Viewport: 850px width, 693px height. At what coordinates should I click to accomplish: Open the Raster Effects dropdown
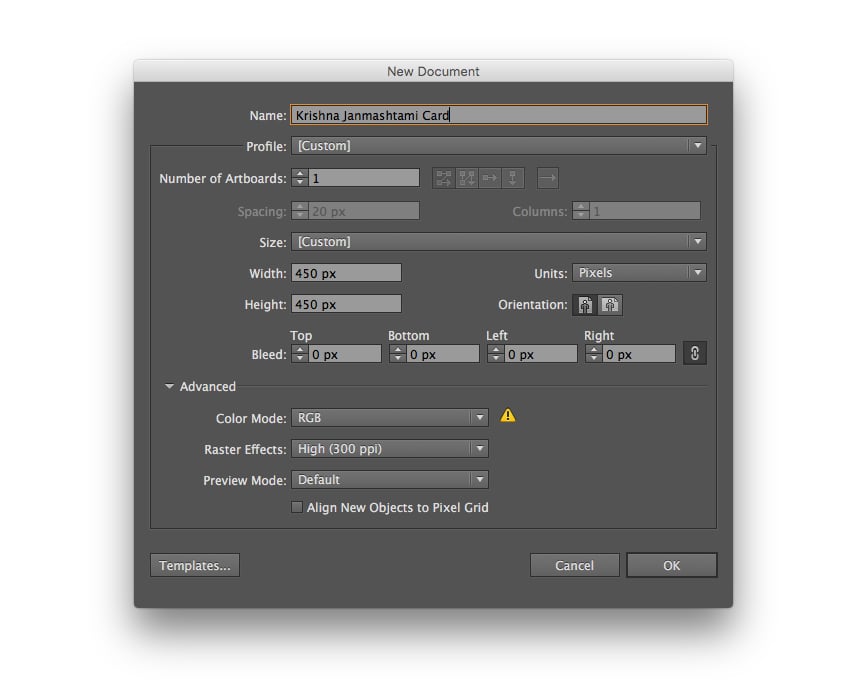(480, 449)
